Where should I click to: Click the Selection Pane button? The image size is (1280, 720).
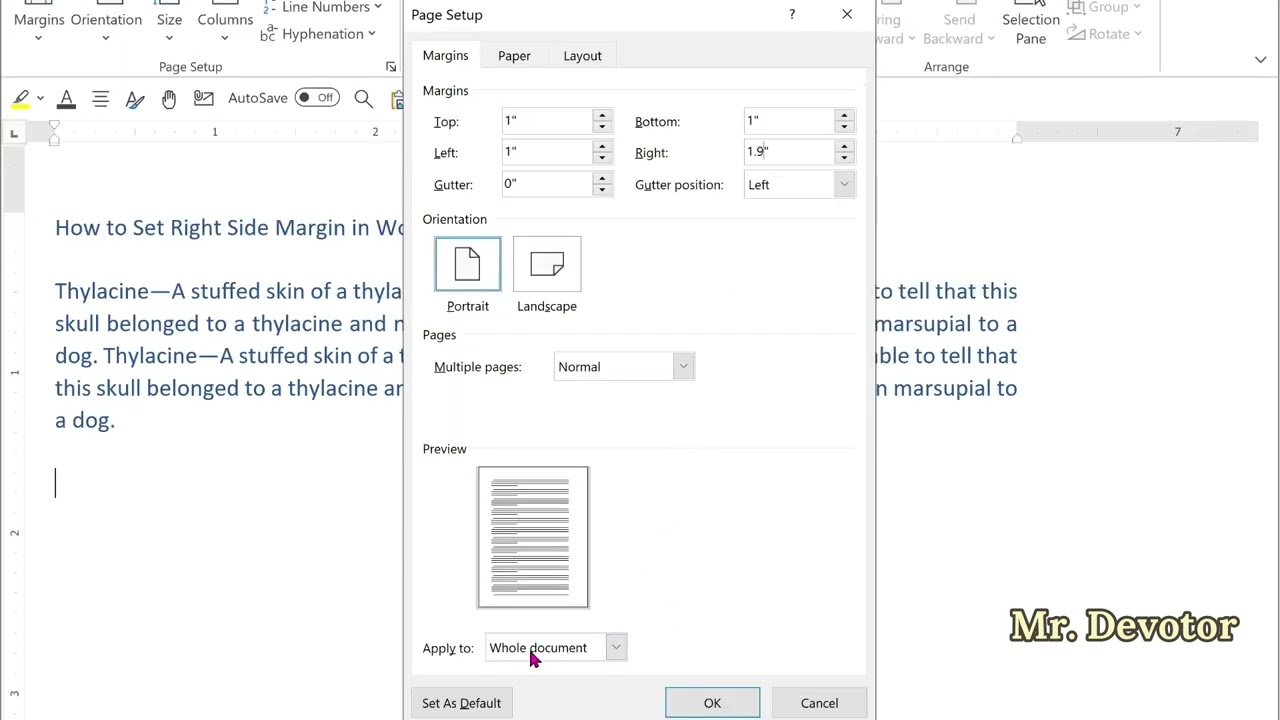coord(1031,24)
